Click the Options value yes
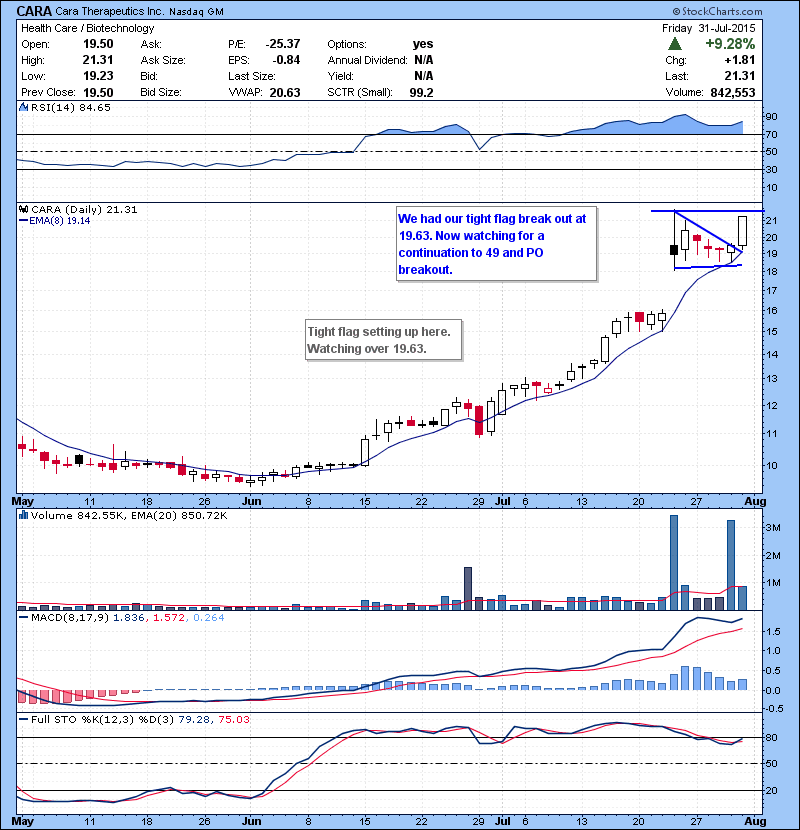The height and width of the screenshot is (830, 800). 423,44
